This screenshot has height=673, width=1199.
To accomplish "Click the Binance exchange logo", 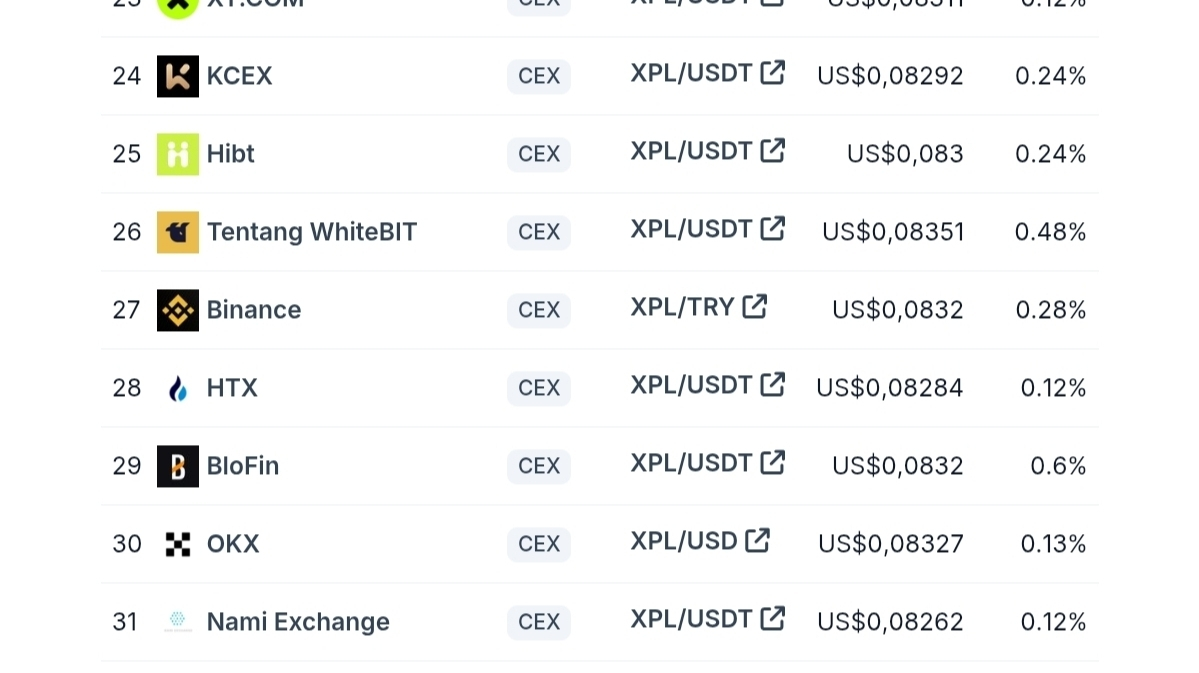I will [x=178, y=310].
